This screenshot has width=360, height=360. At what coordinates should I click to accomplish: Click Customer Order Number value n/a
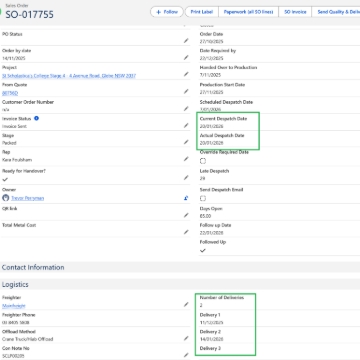pos(5,110)
